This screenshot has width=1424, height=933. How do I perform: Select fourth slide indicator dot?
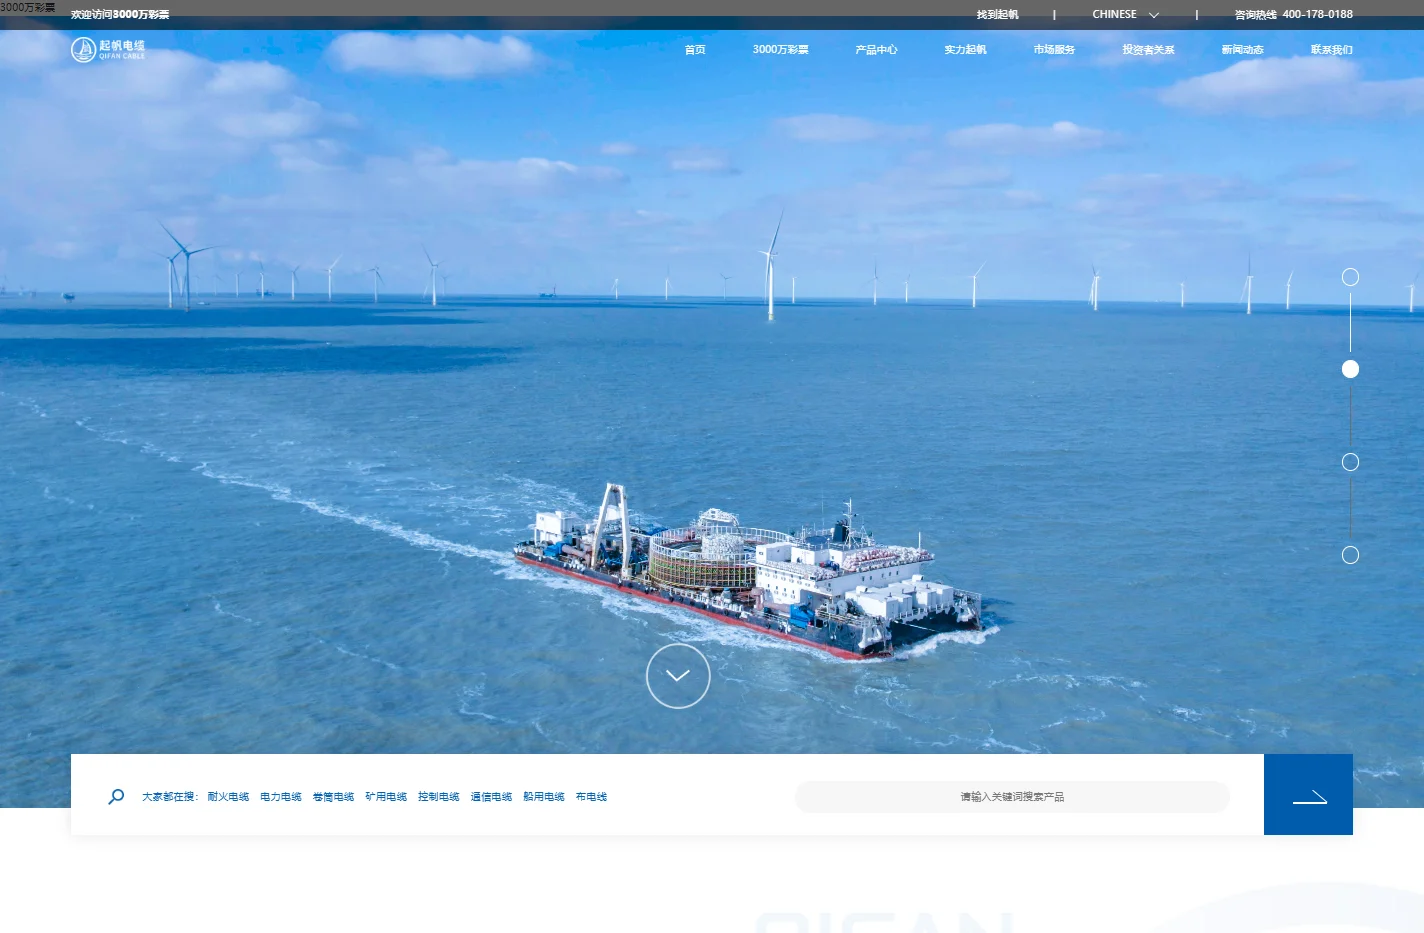coord(1350,555)
